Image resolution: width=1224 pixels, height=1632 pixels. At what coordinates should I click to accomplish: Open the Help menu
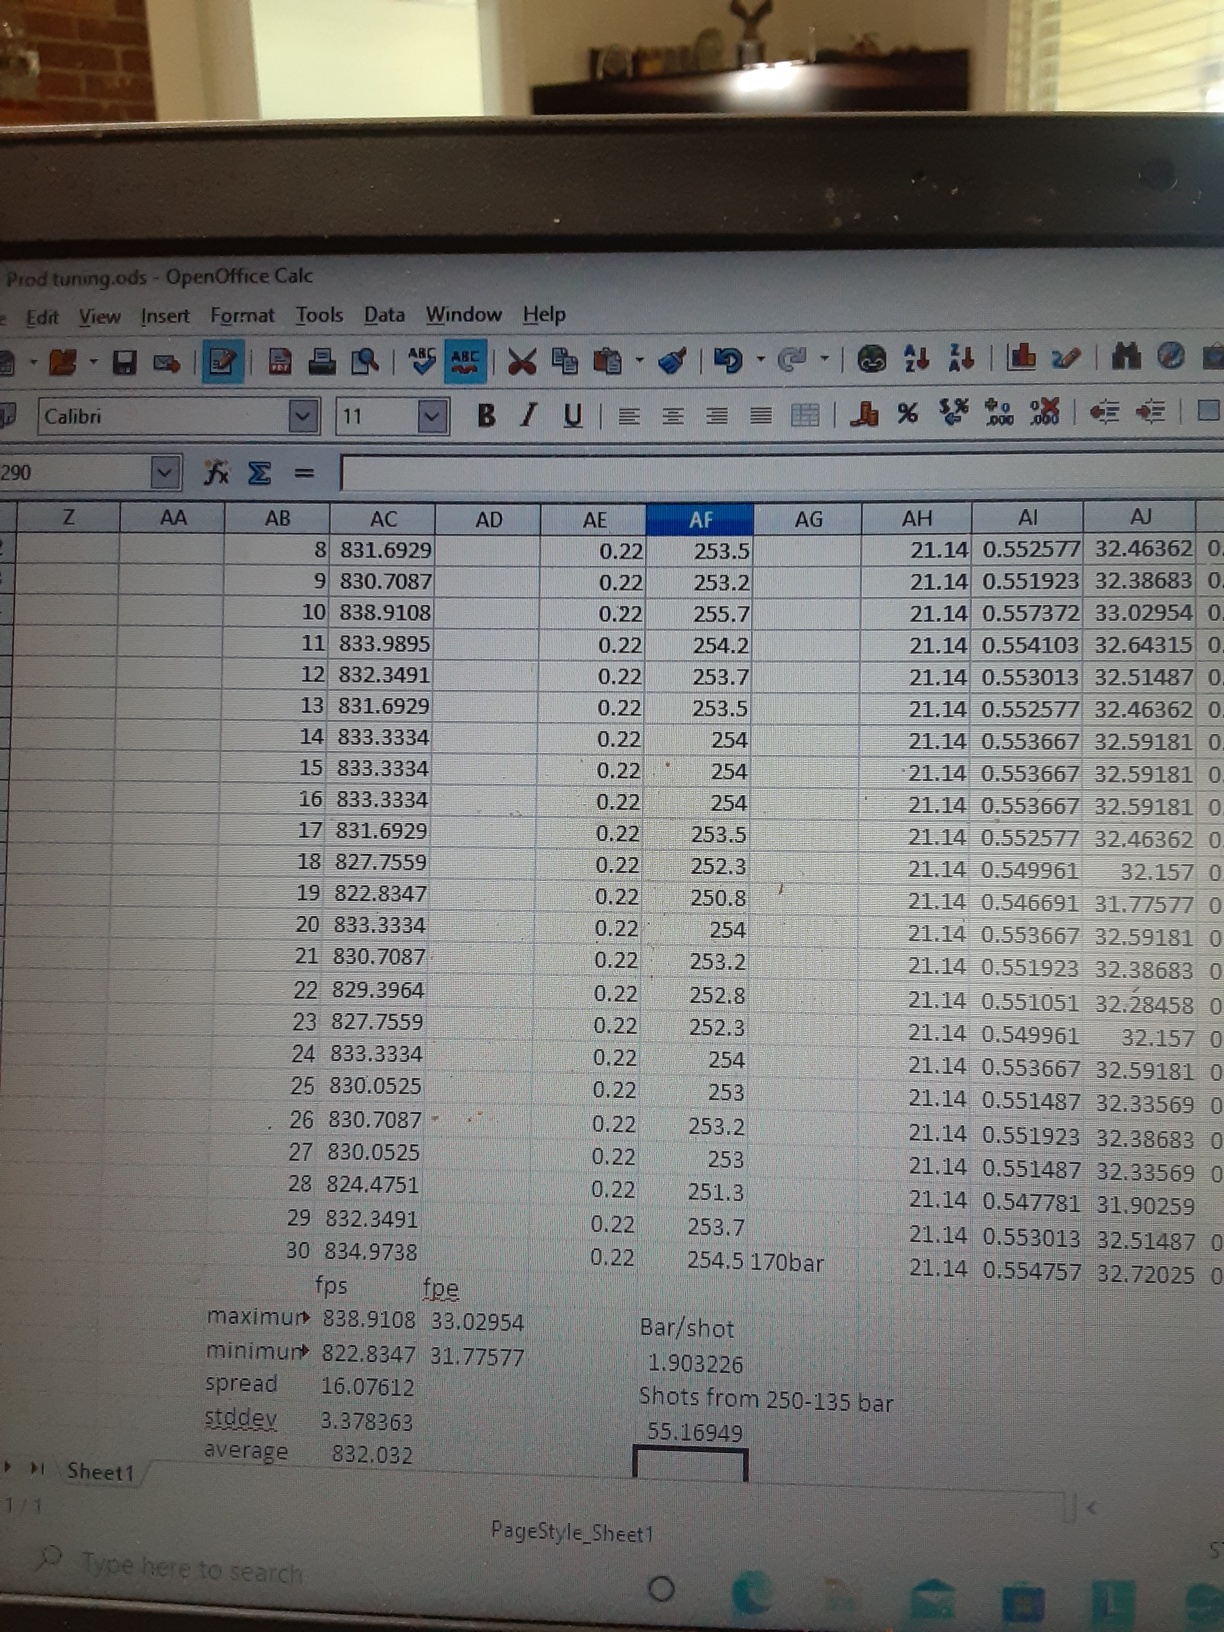coord(544,314)
